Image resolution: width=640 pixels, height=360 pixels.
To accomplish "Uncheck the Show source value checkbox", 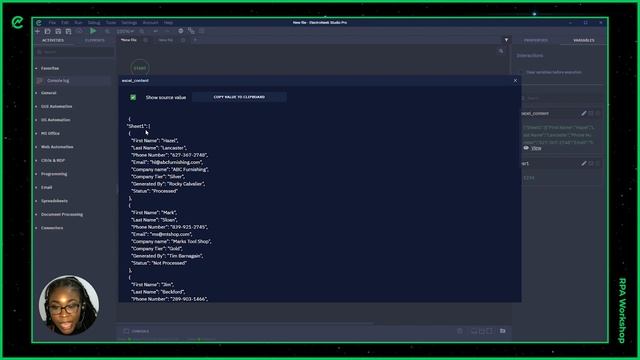I will coord(133,97).
